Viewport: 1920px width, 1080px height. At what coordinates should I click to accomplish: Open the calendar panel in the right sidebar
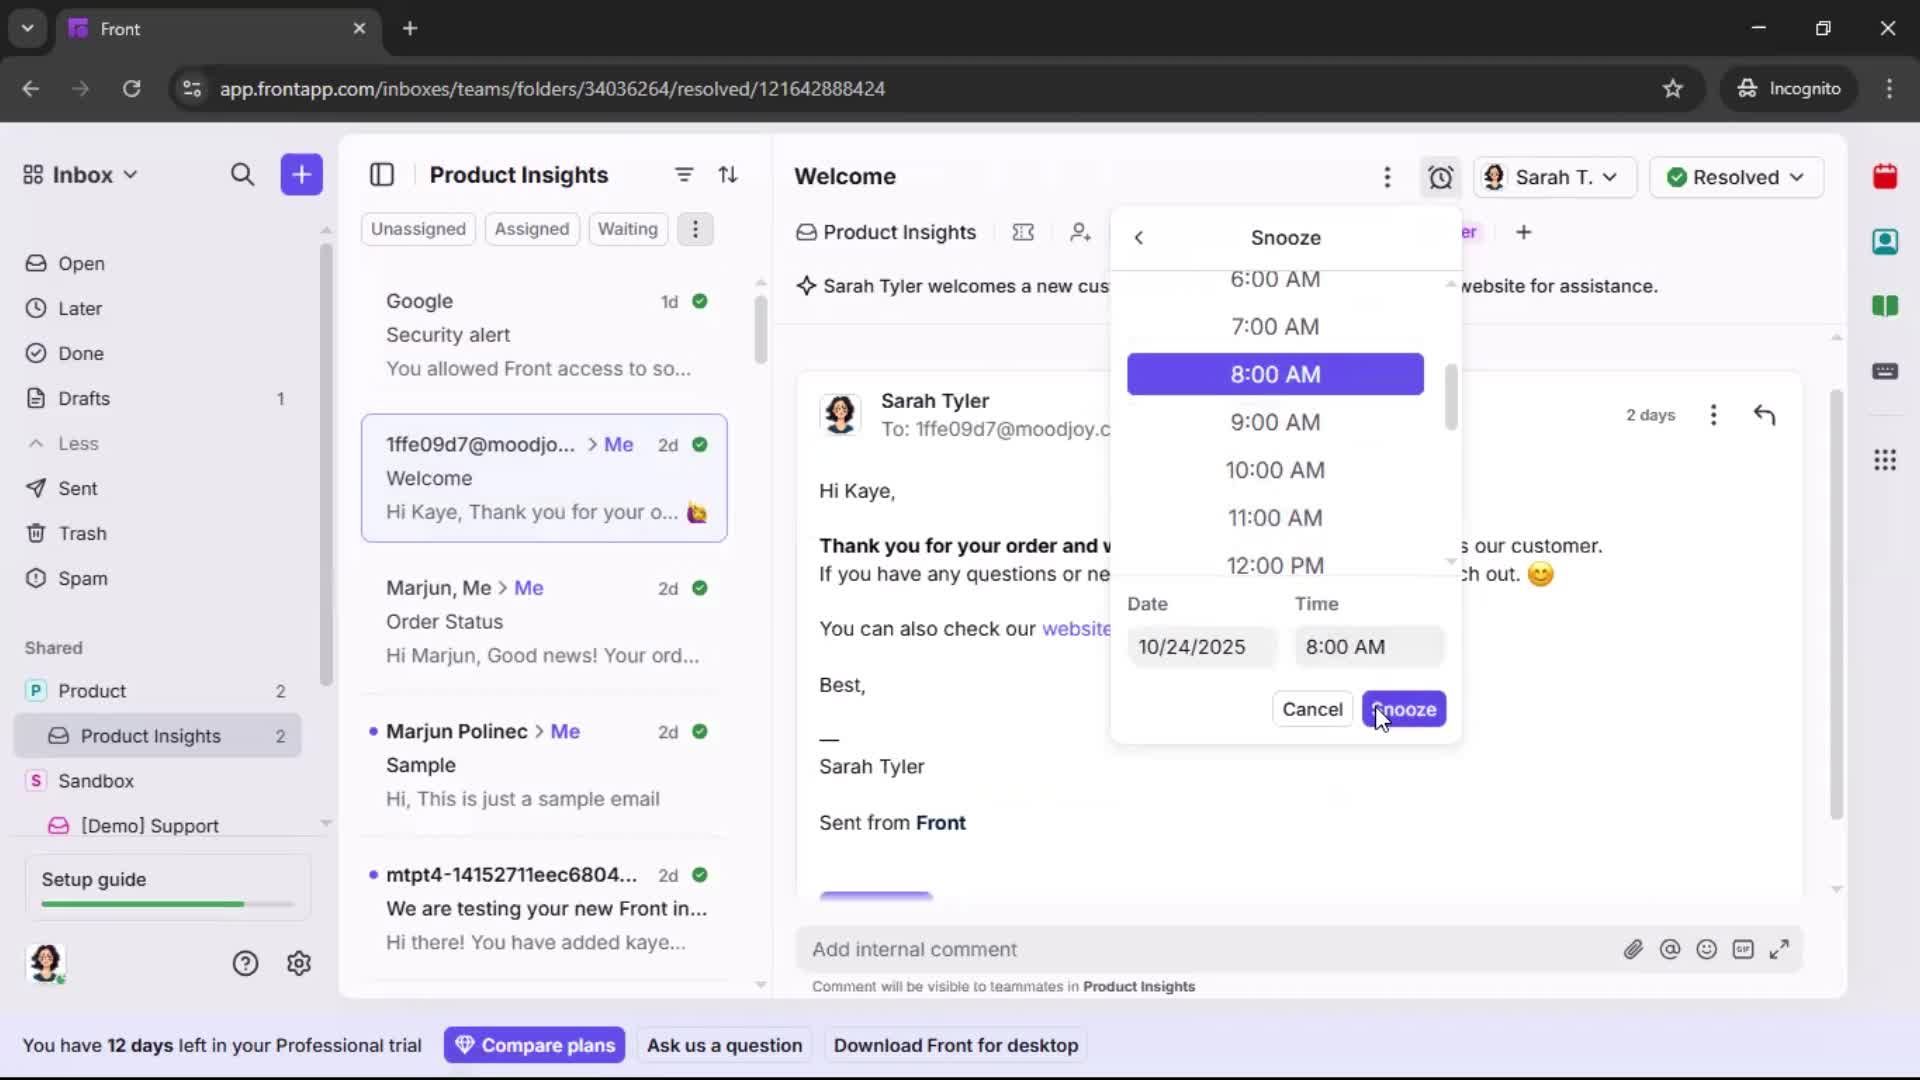click(x=1886, y=176)
